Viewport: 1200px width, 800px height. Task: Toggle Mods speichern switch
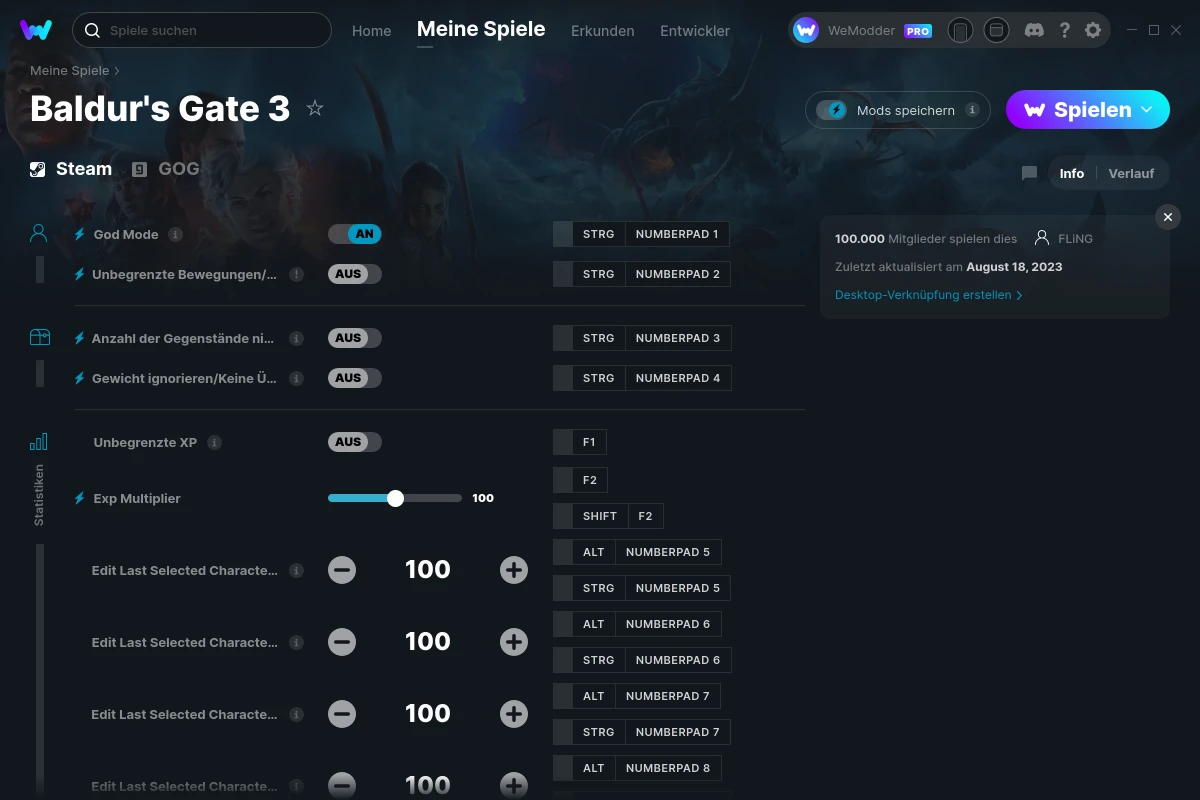click(832, 110)
